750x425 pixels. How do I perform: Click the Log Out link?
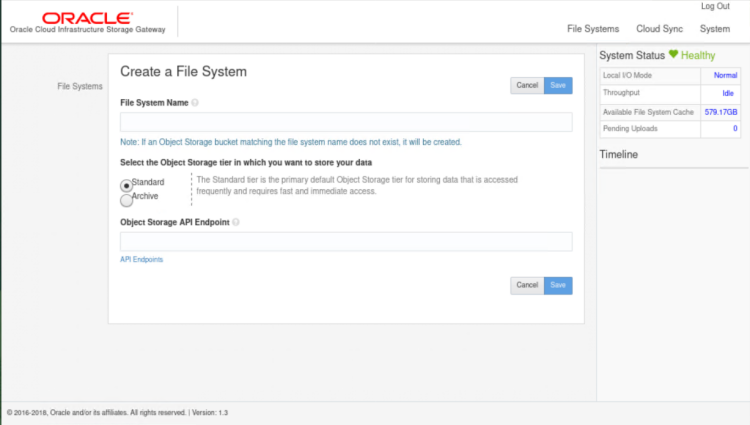(715, 7)
